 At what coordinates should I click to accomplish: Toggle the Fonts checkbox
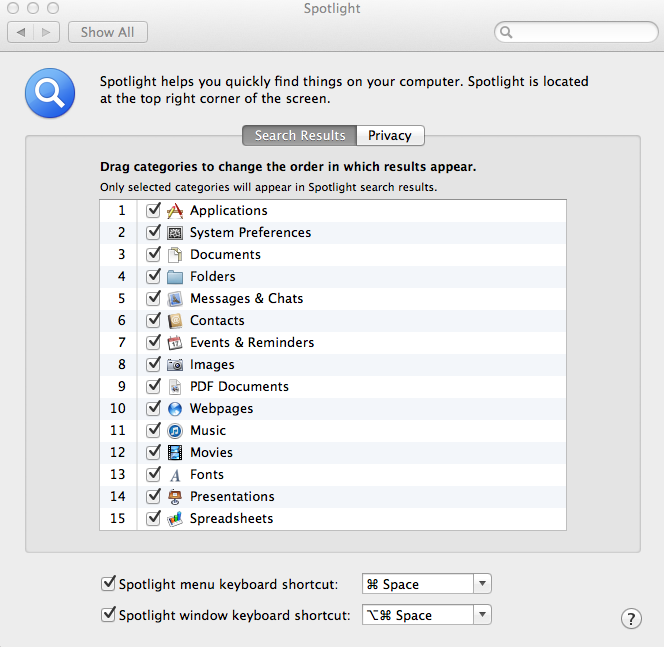click(x=153, y=474)
